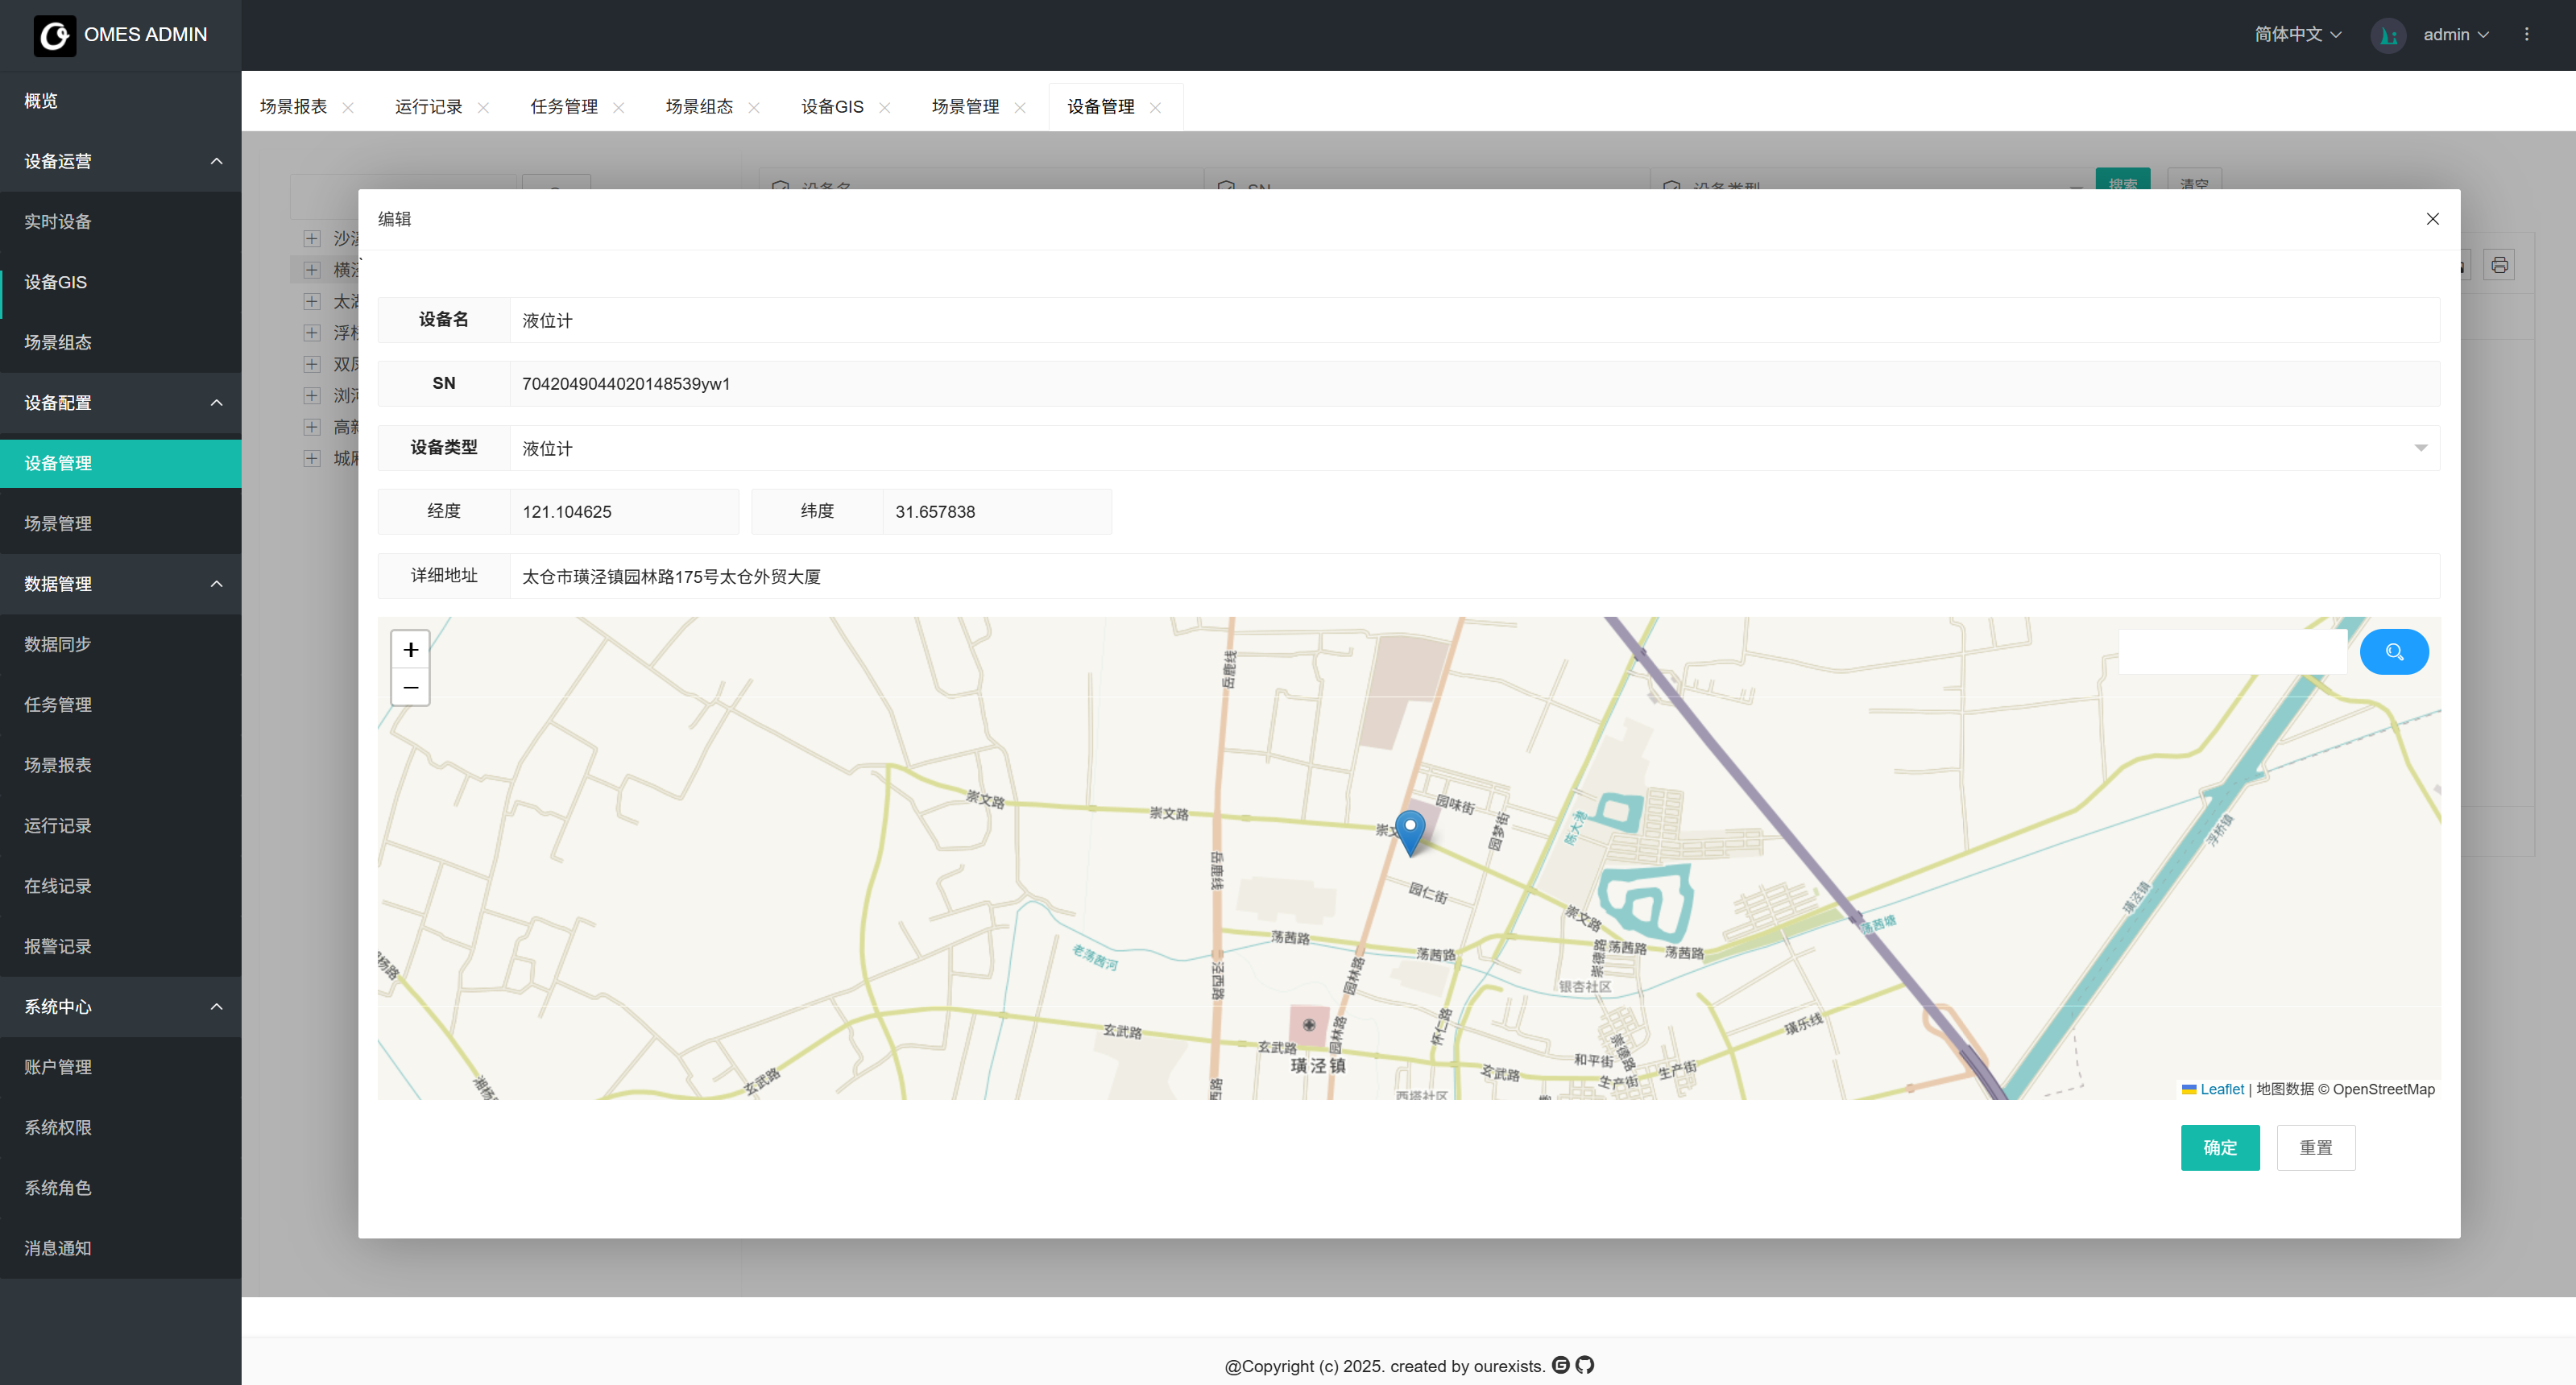The height and width of the screenshot is (1385, 2576).
Task: Click the 经度 longitude input field
Action: point(623,512)
